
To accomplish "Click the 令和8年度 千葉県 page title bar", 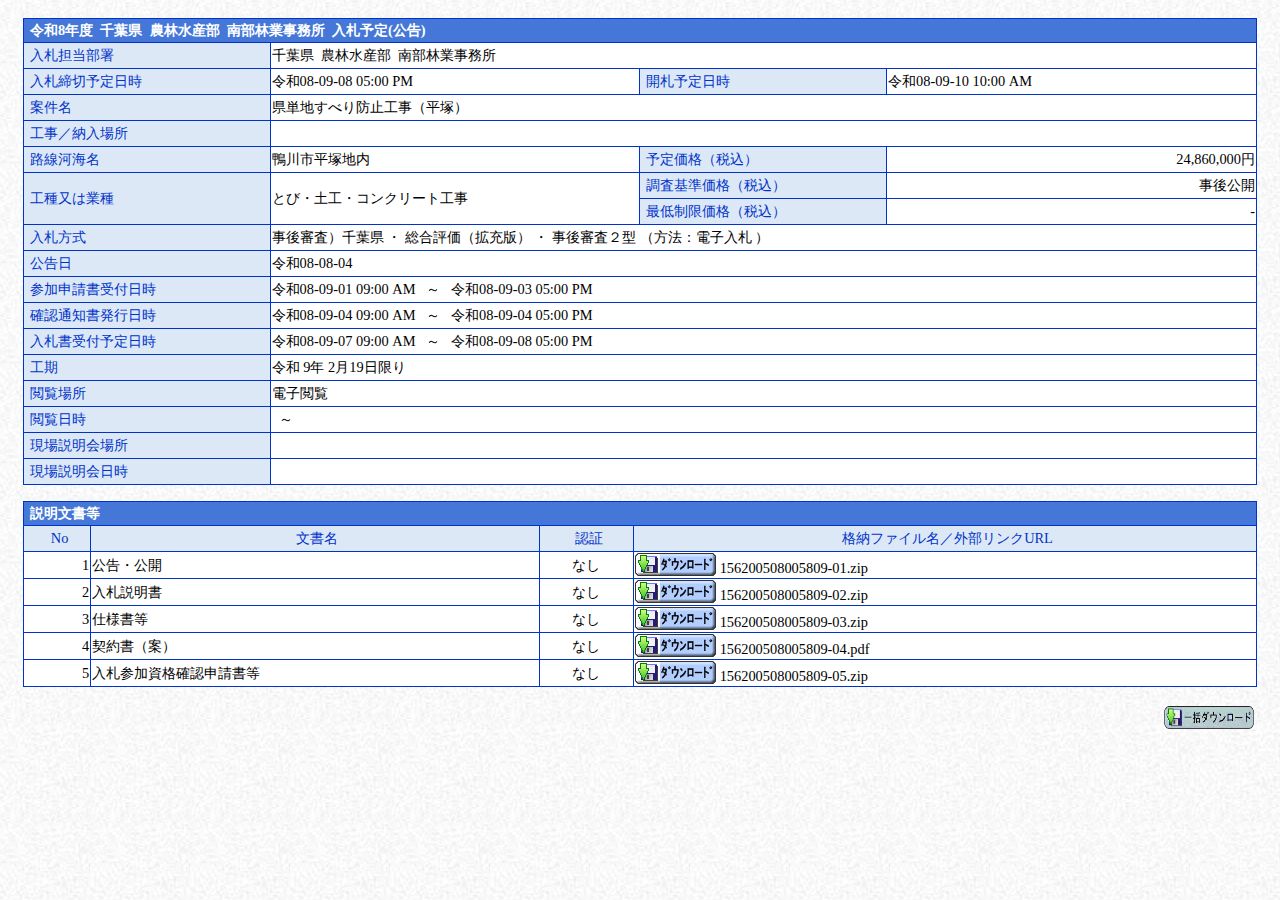I will click(640, 31).
